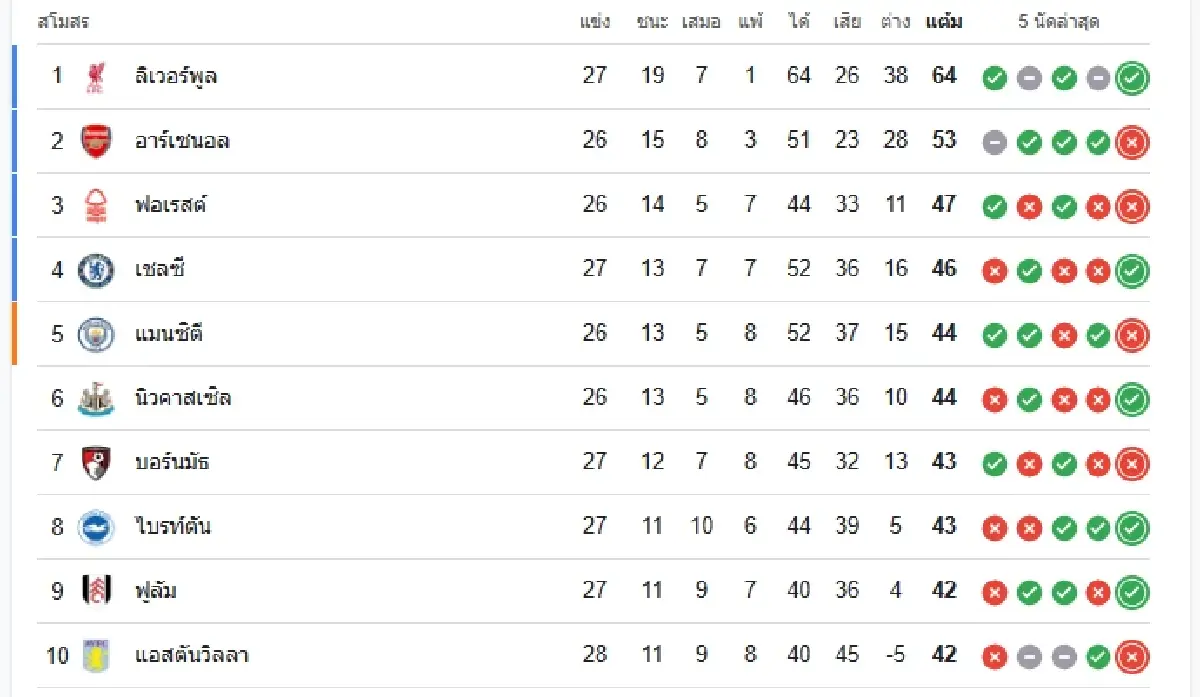Viewport: 1200px width, 697px height.
Task: Click the Nottingham Forest crest icon
Action: click(x=96, y=205)
